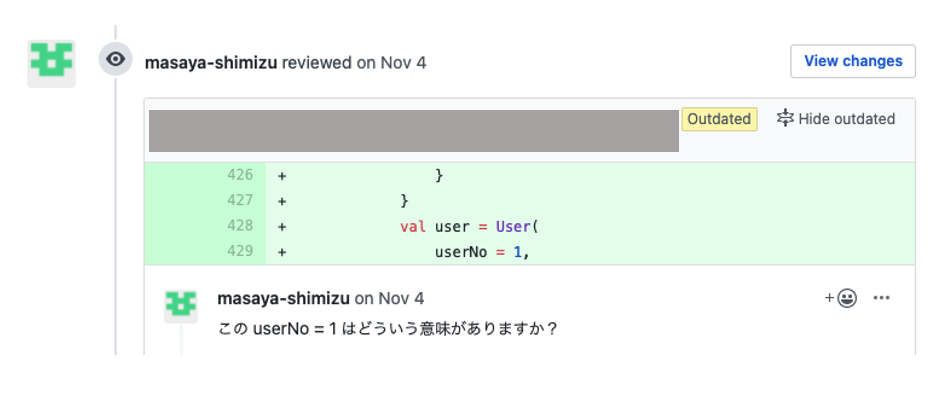Click the 'val user = User(' code line
The height and width of the screenshot is (401, 945).
469,227
